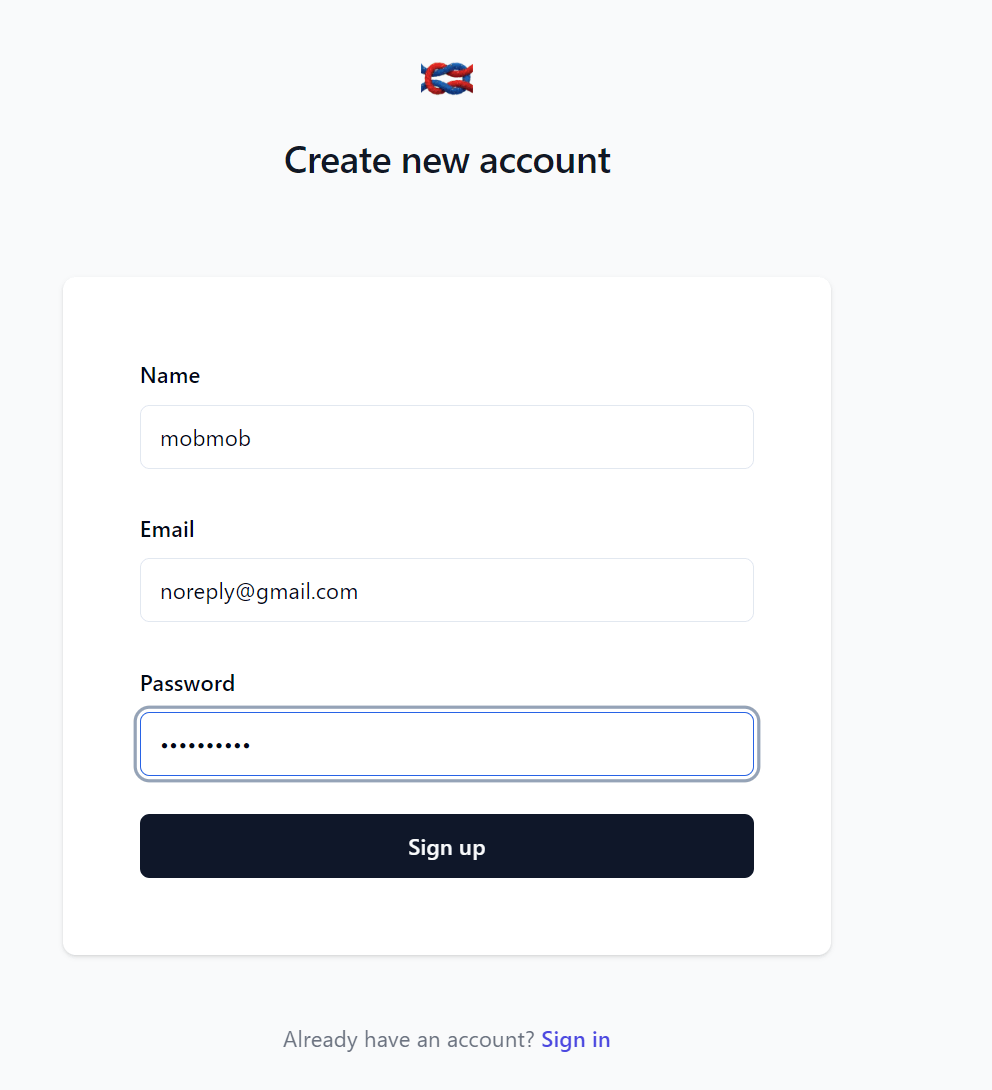This screenshot has height=1090, width=992.
Task: Focus the Password input field
Action: [x=447, y=744]
